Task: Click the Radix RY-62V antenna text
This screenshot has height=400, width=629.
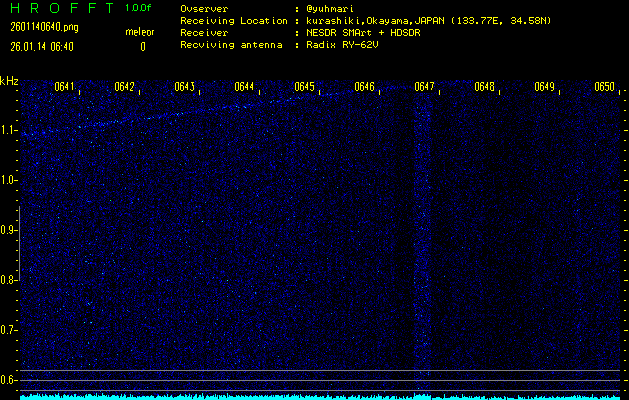Action: click(342, 45)
